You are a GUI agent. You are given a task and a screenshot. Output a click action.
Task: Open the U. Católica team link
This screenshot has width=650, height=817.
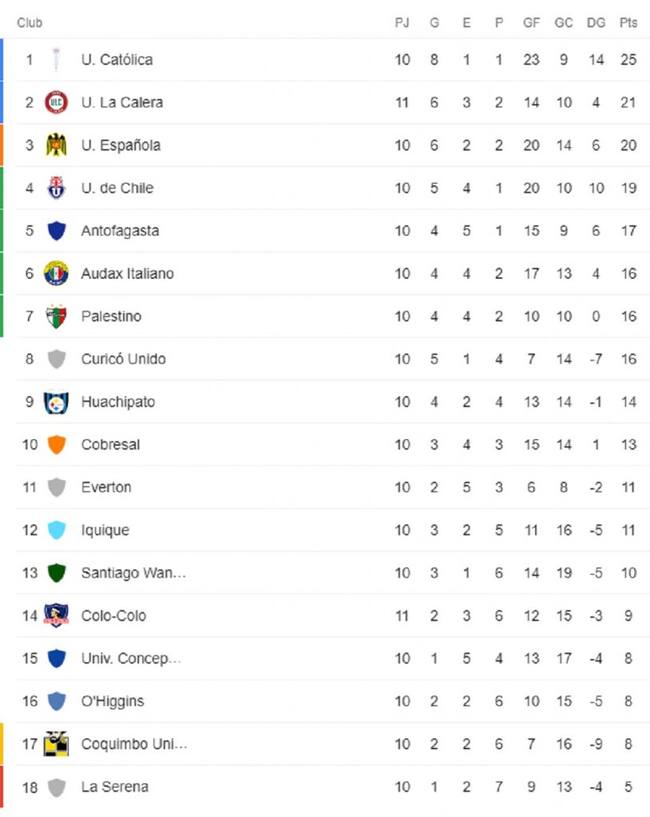point(117,59)
